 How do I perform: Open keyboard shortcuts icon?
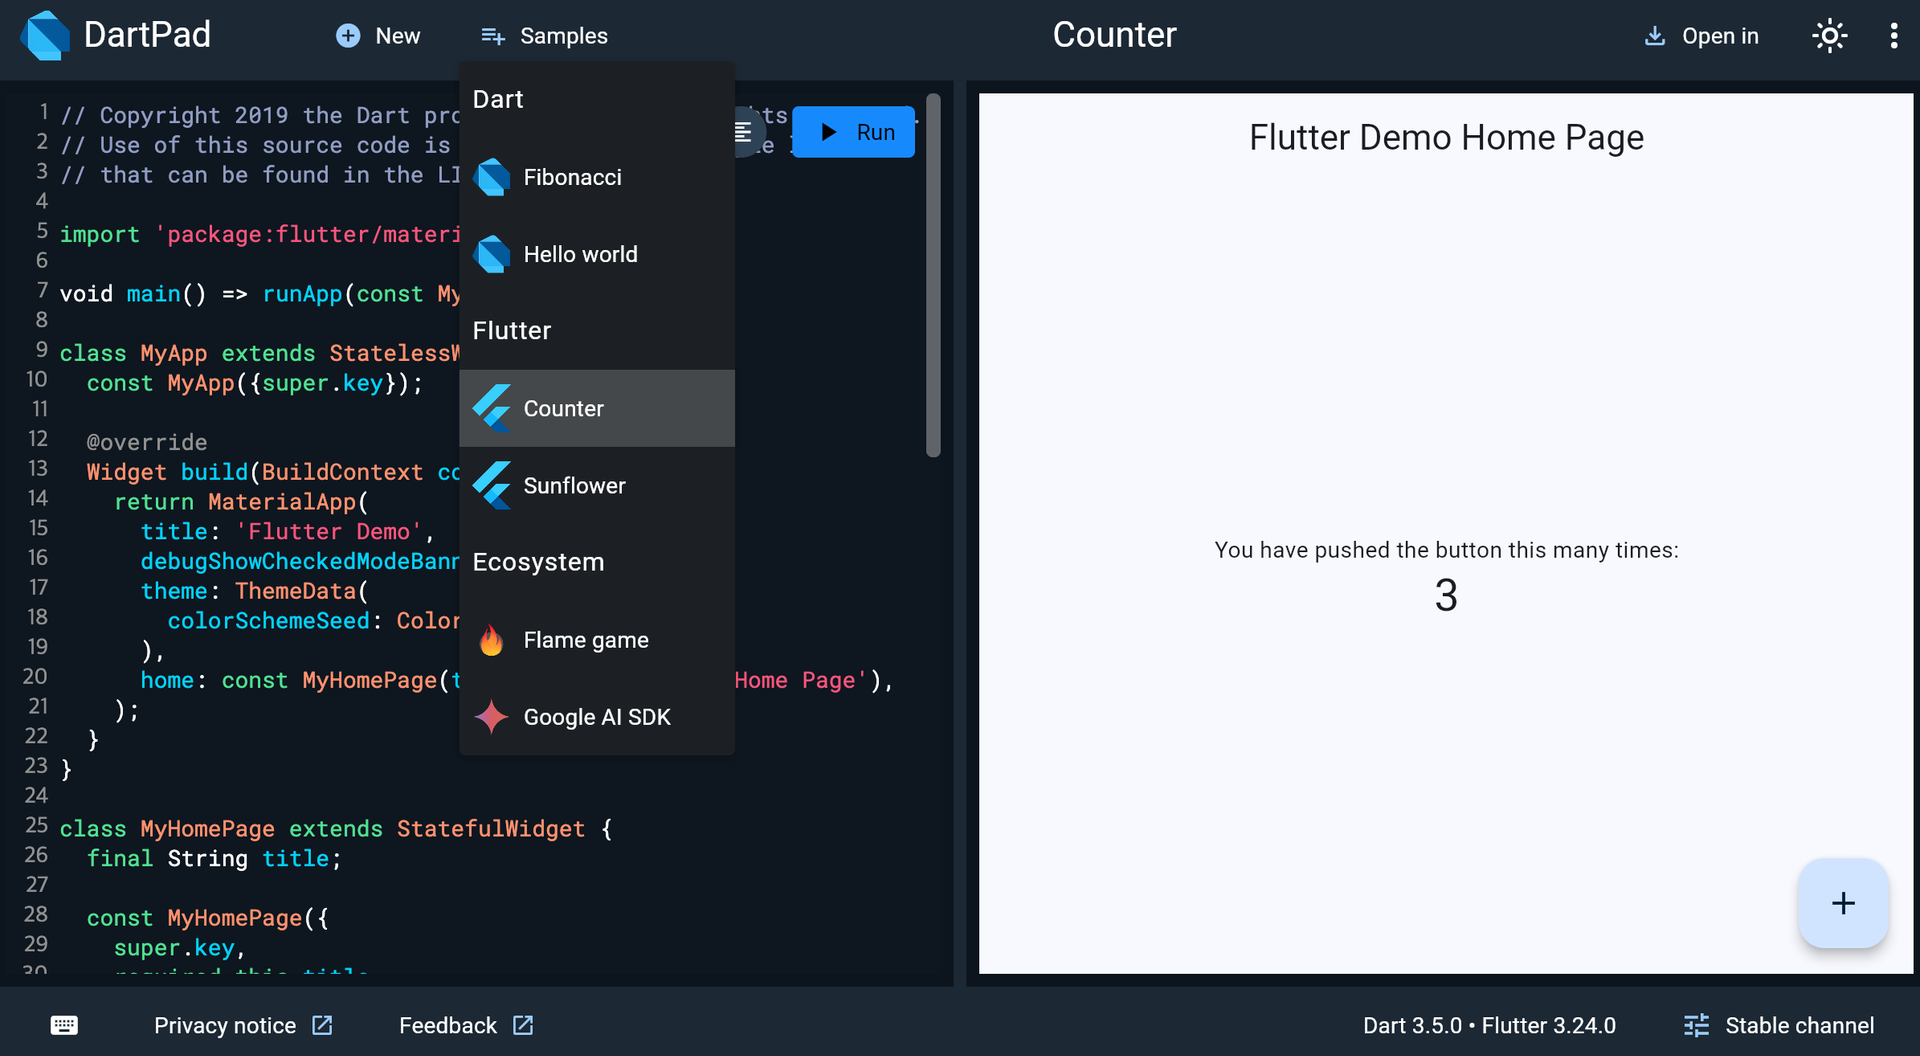point(64,1025)
